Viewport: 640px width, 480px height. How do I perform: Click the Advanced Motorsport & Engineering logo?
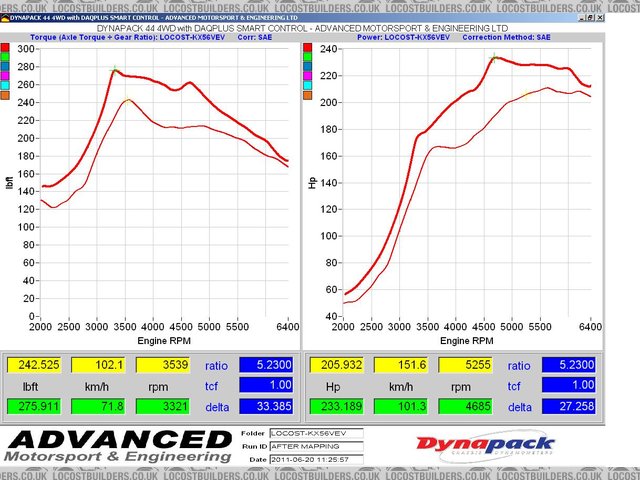point(118,446)
